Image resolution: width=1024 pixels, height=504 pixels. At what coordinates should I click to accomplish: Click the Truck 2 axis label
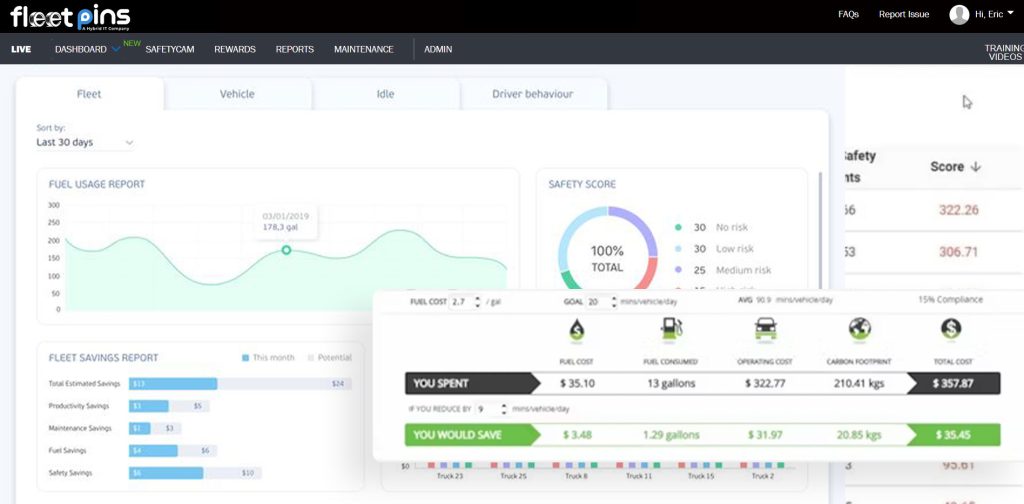click(763, 477)
